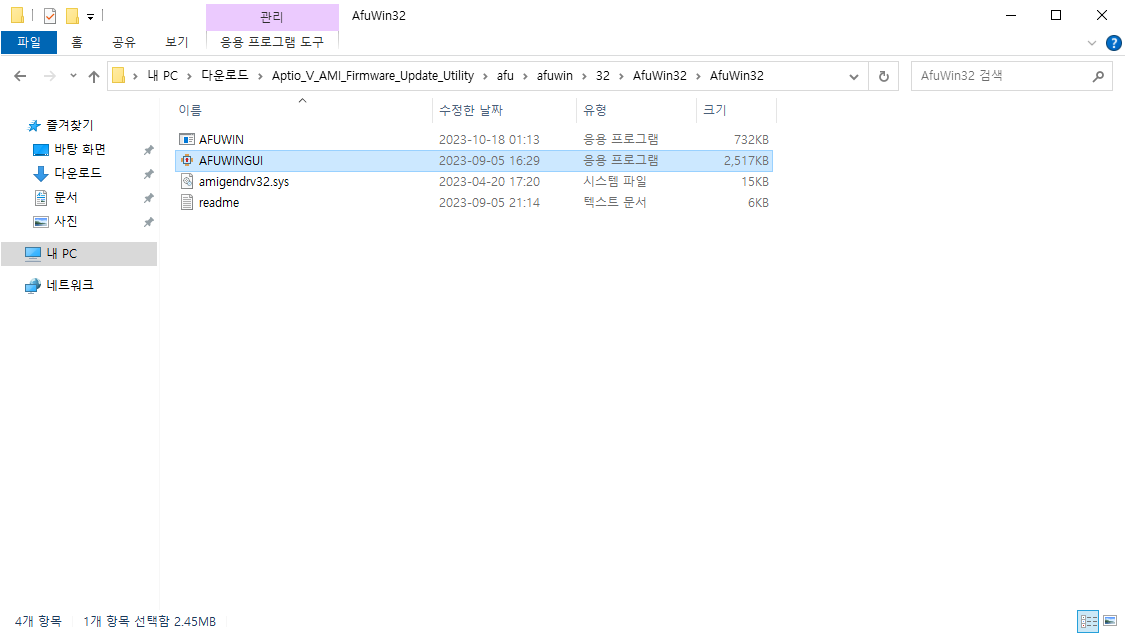Click the pin icon beside 사진
This screenshot has width=1126, height=634.
click(148, 222)
